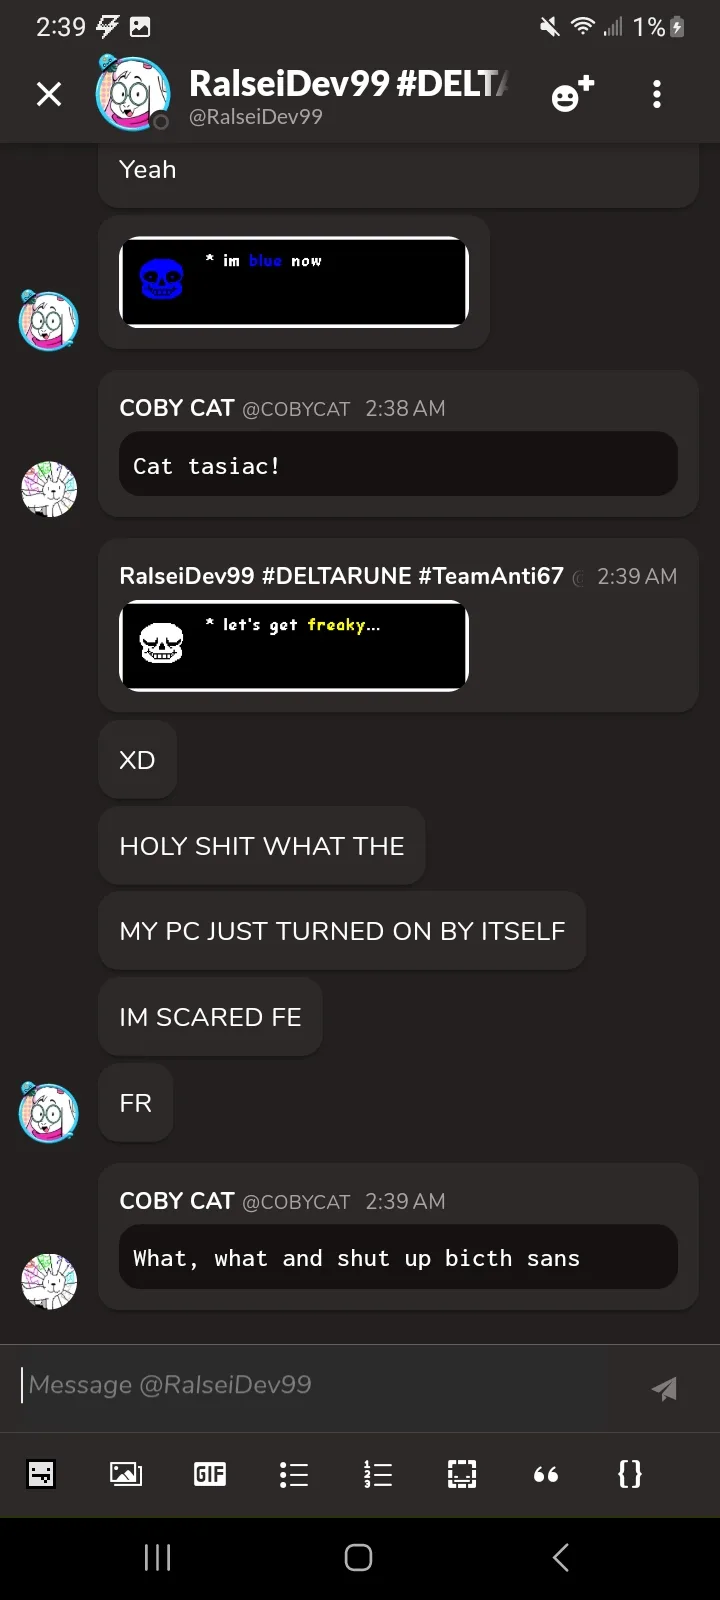720x1600 pixels.
Task: Insert a numbered list
Action: [x=378, y=1473]
